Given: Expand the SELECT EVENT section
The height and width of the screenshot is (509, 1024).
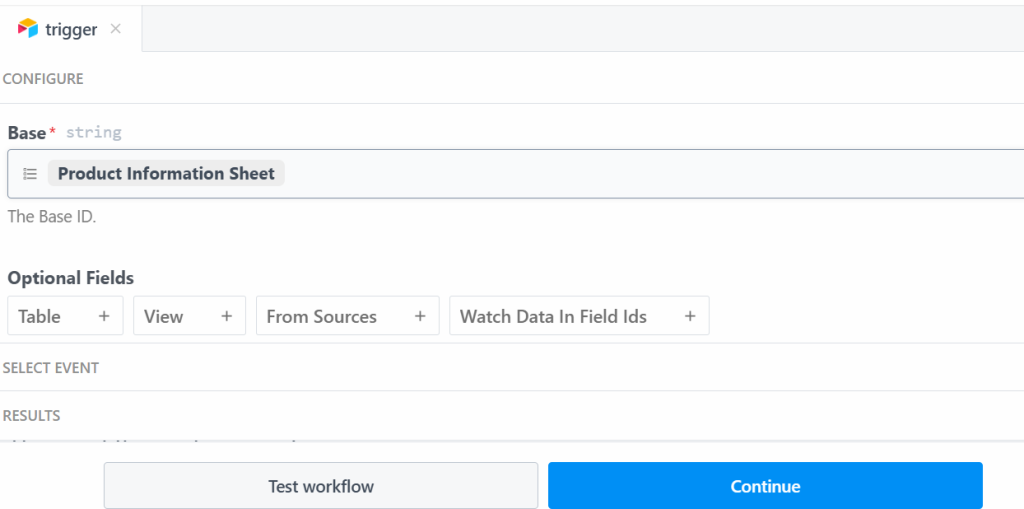Looking at the screenshot, I should click(x=50, y=368).
